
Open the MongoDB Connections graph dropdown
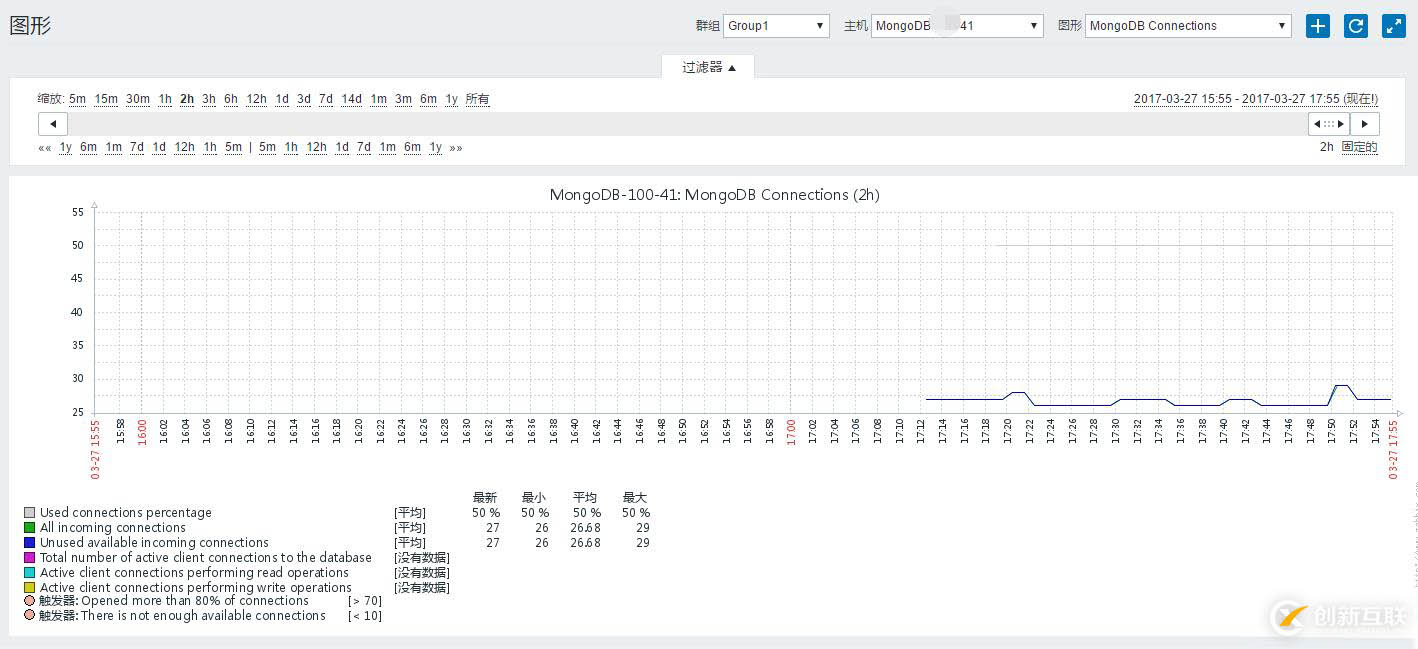click(1187, 26)
